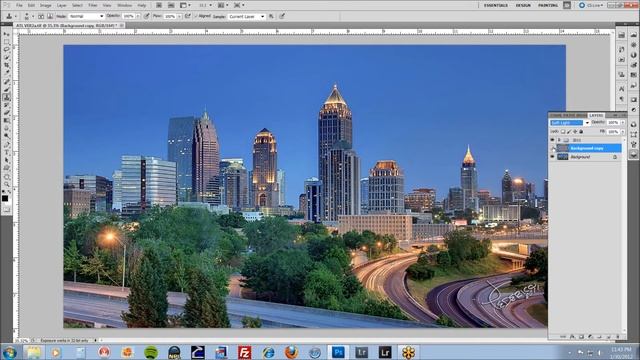640x360 pixels.
Task: Select the Clone Stamp tool
Action: point(7,98)
